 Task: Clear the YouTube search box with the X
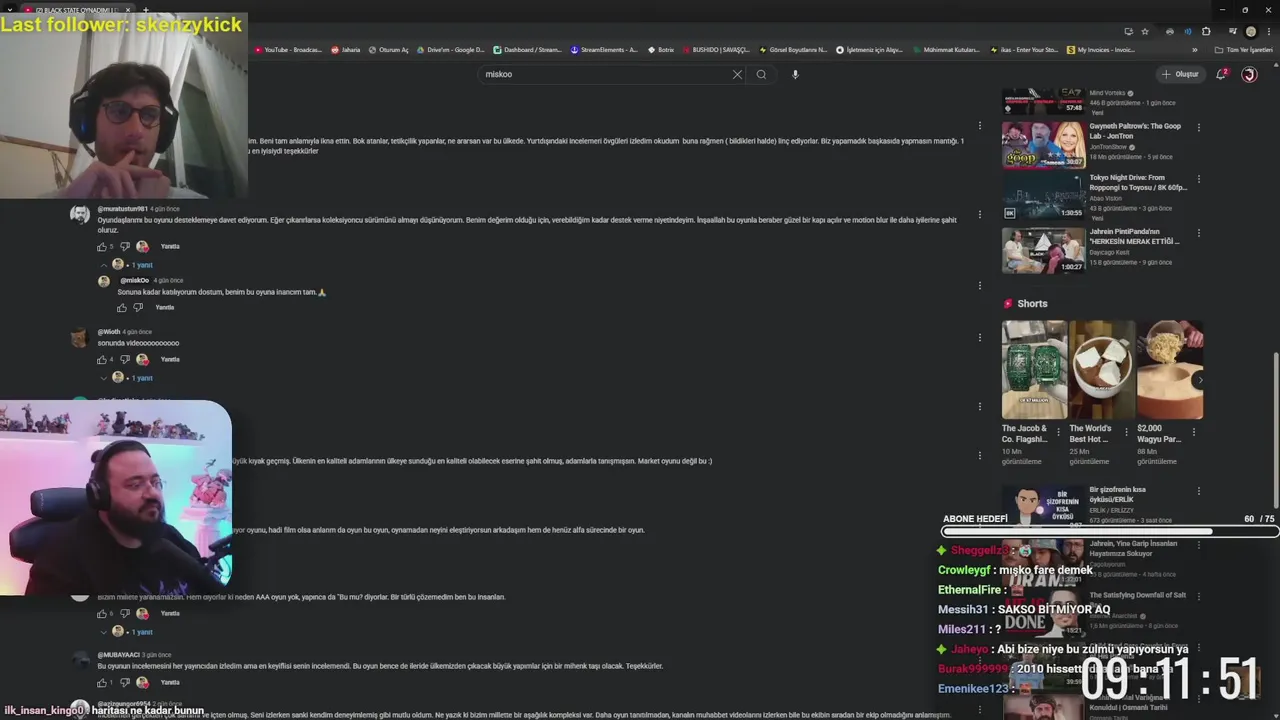click(737, 74)
